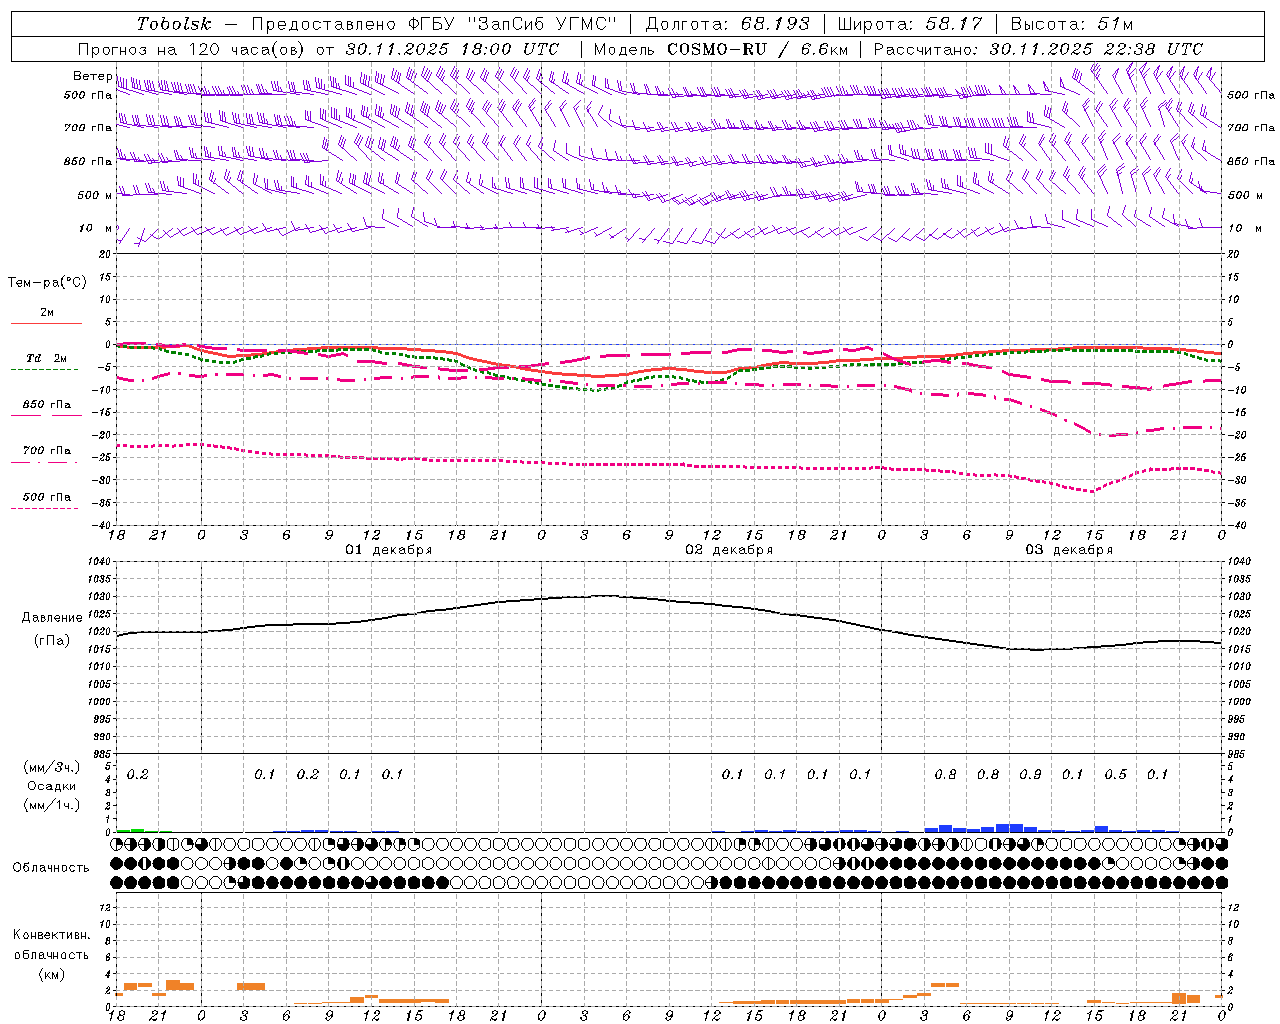Viewport: 1280px width, 1024px height.
Task: Click the "Tobolsk" station name in the header
Action: pyautogui.click(x=174, y=24)
